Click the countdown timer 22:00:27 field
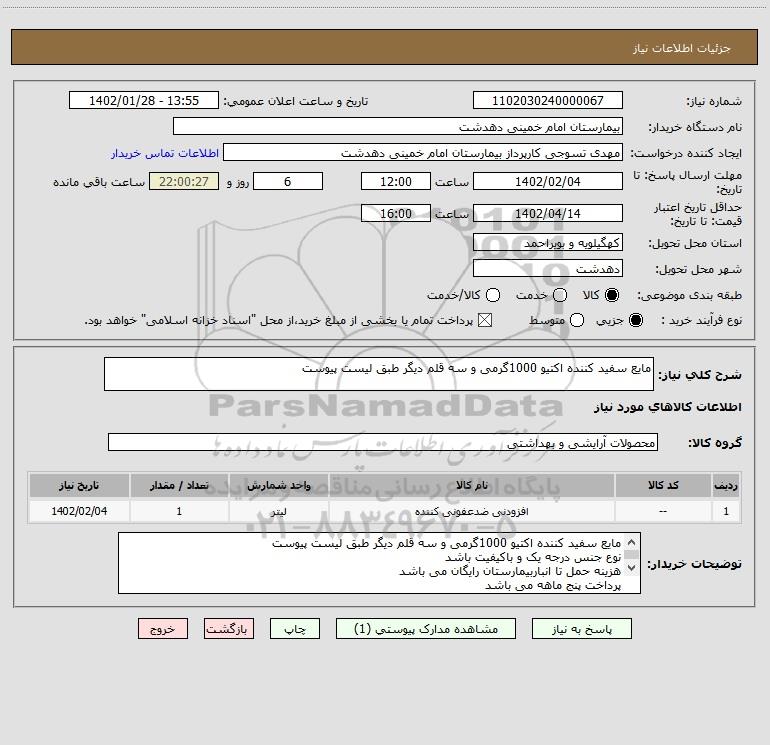Viewport: 770px width, 745px height. click(x=184, y=181)
